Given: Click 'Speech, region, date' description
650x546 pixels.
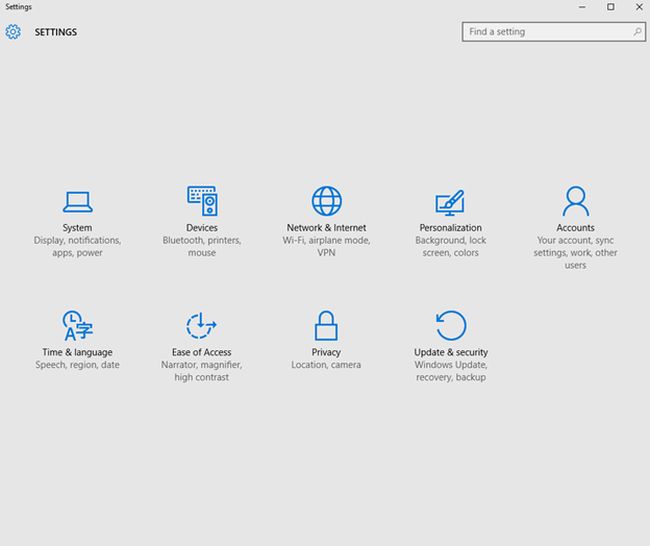Looking at the screenshot, I should click(x=78, y=365).
